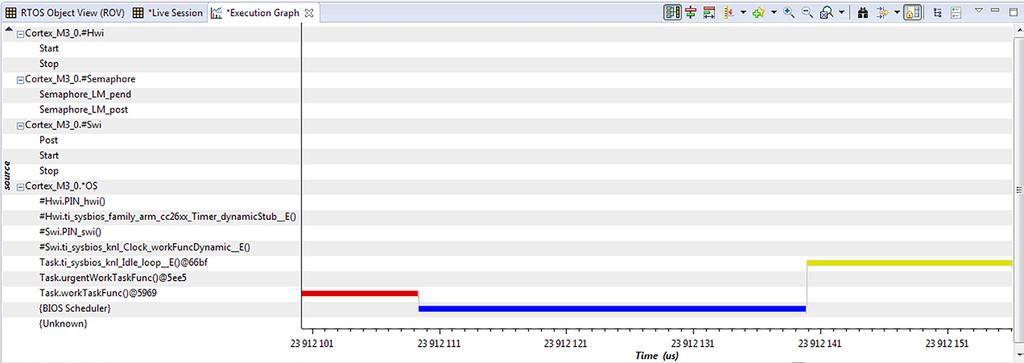Screen dimensions: 1024x363
Task: Select the Idle_loop__E()@66bf task row
Action: 124,263
